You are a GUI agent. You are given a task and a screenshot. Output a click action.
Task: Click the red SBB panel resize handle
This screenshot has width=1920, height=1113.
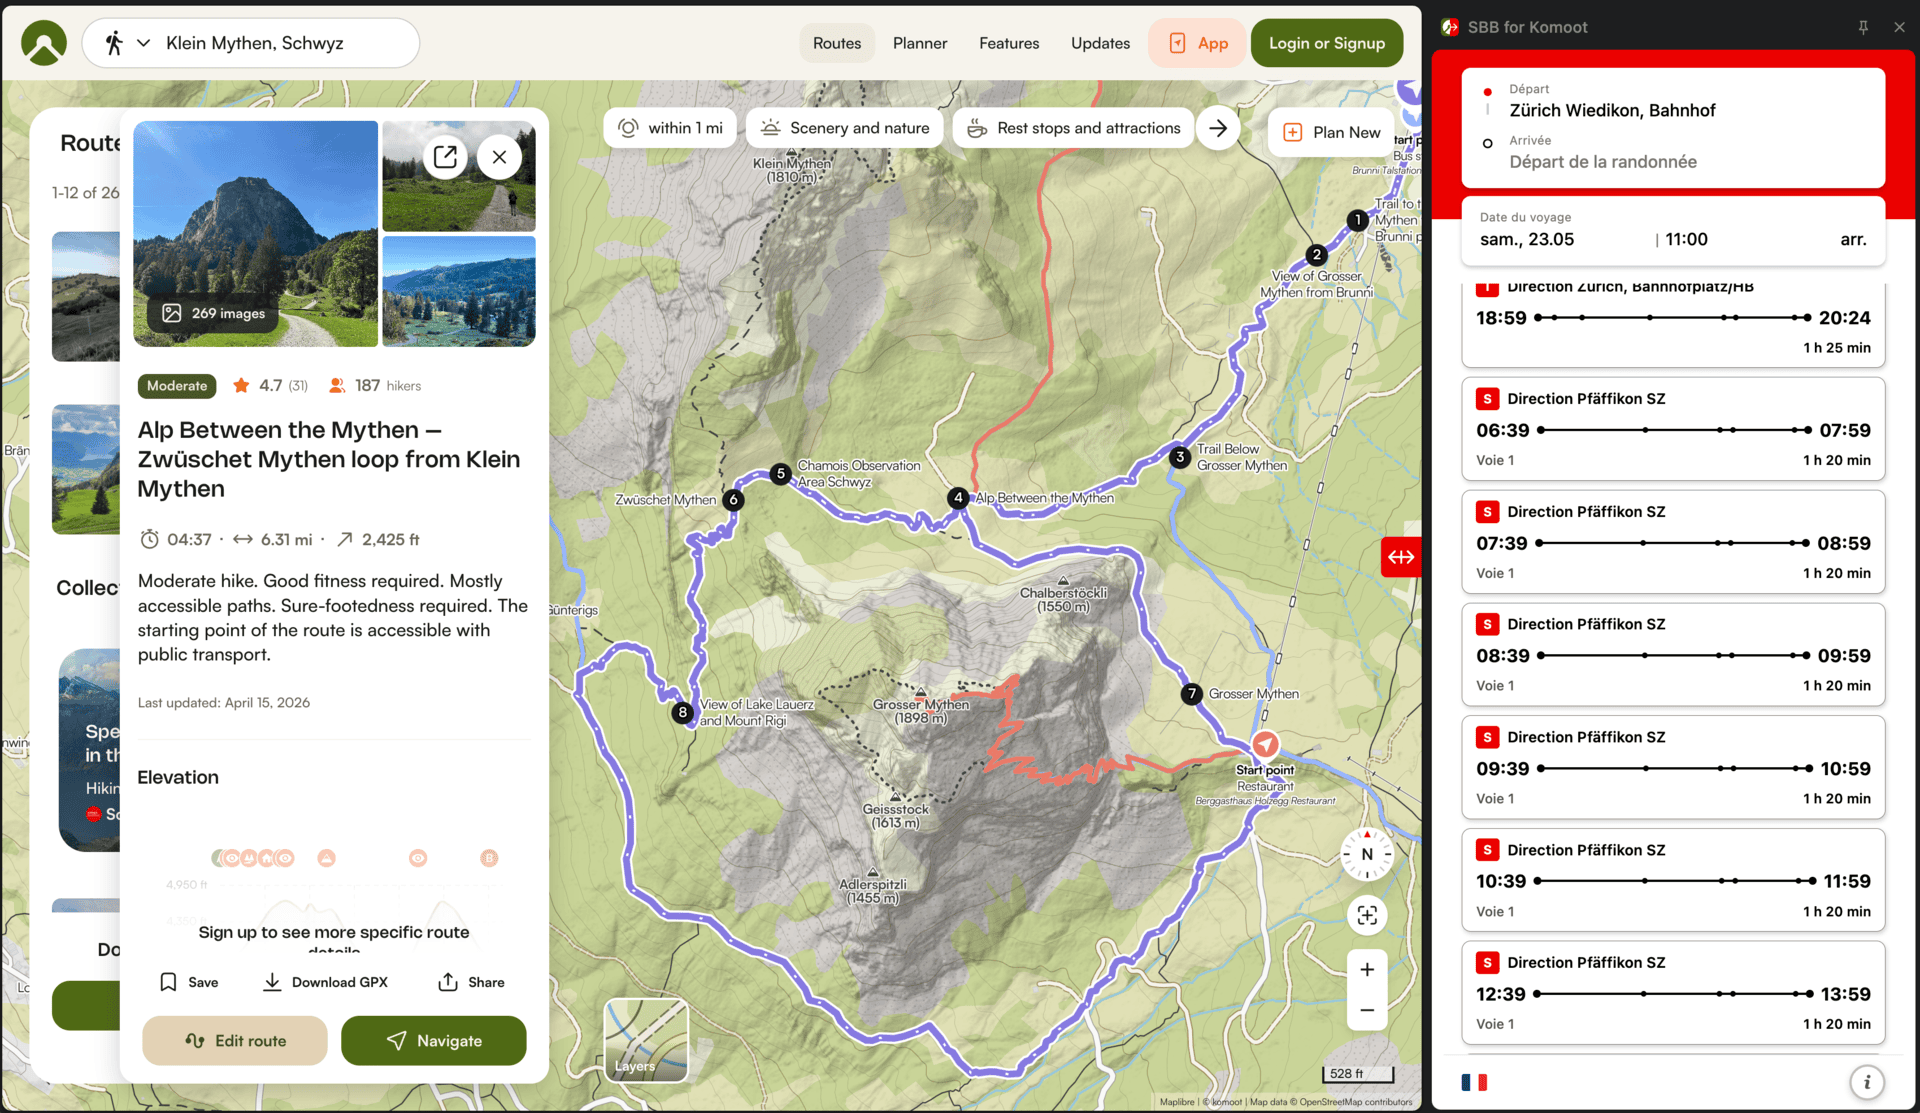(x=1401, y=557)
